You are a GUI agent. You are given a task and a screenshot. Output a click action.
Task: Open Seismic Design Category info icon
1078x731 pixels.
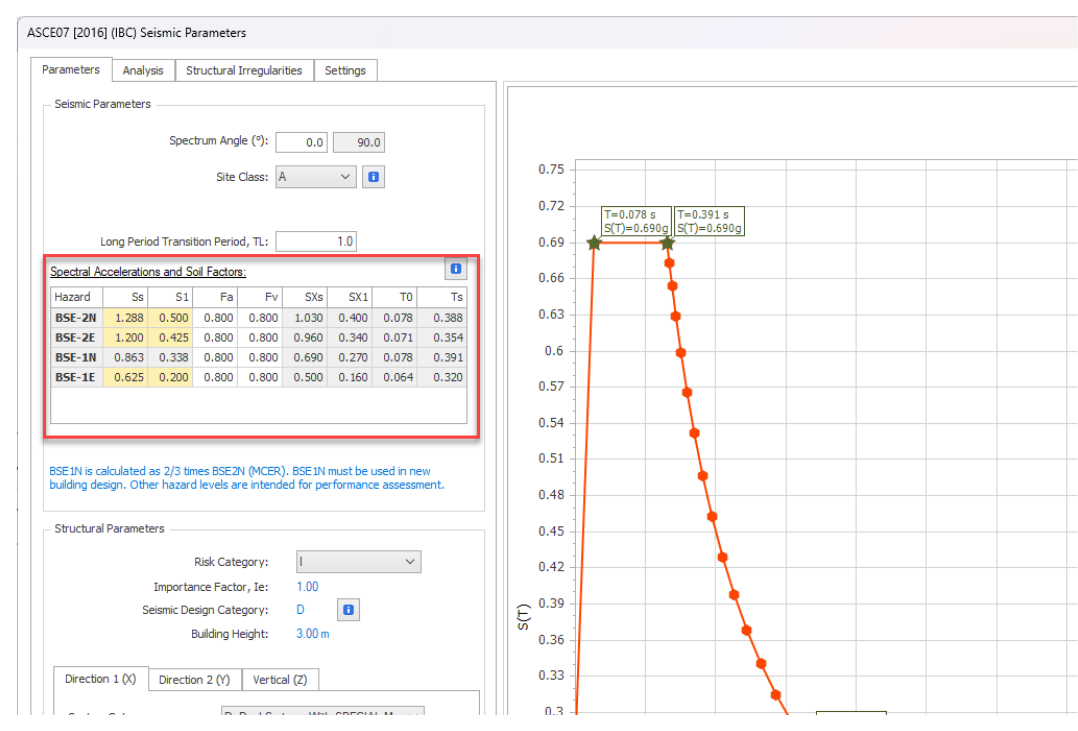[x=349, y=609]
